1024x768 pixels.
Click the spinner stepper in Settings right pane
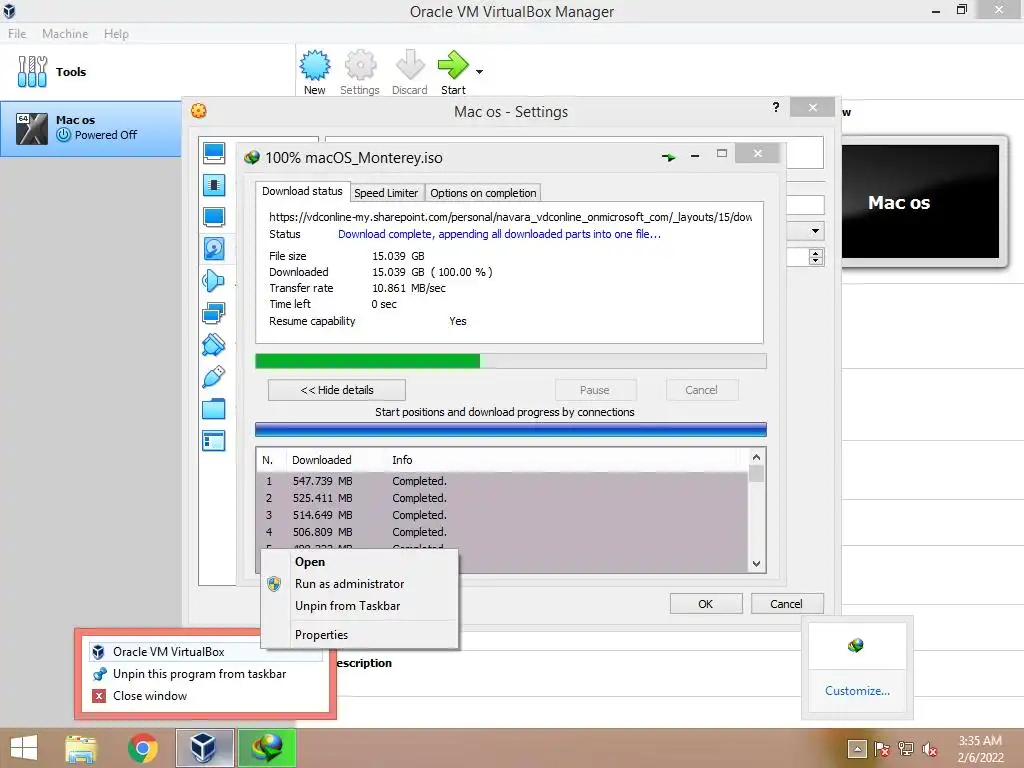click(x=816, y=257)
